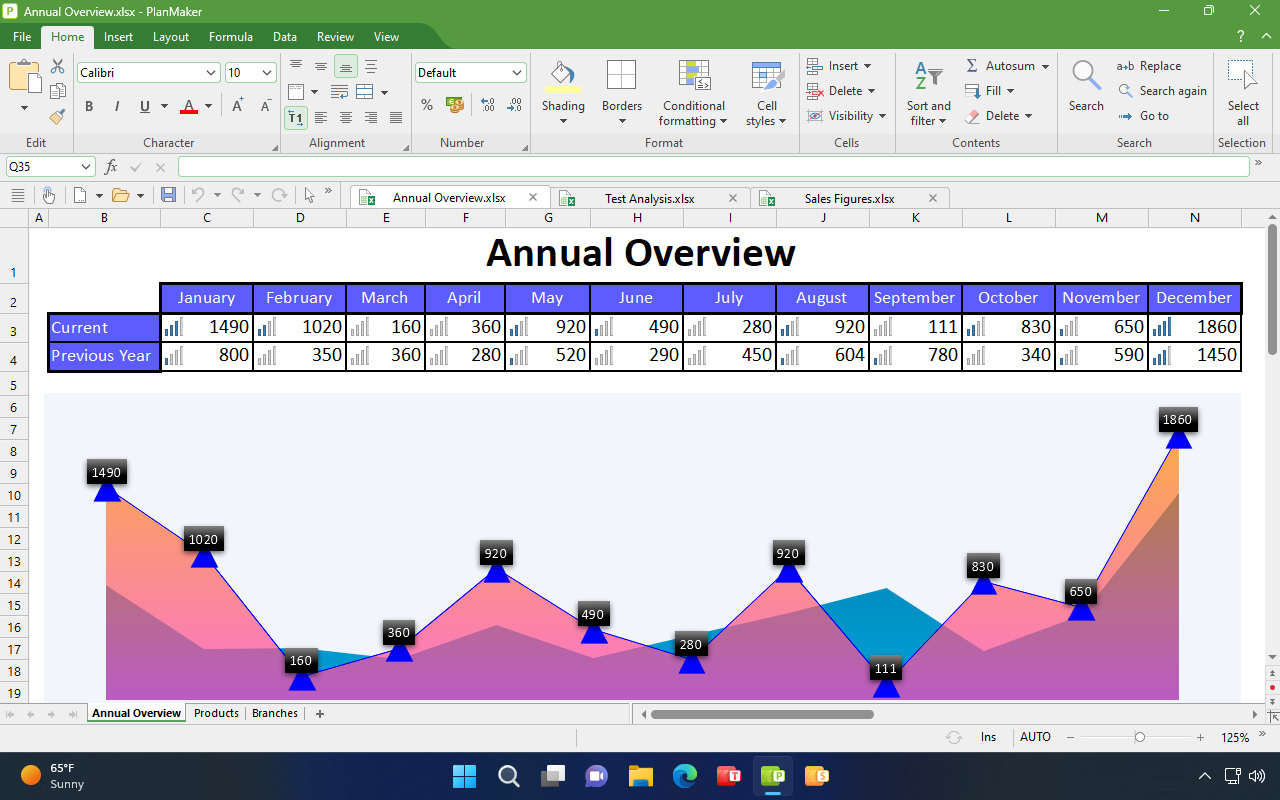This screenshot has height=800, width=1280.
Task: Toggle Underline formatting
Action: click(145, 106)
